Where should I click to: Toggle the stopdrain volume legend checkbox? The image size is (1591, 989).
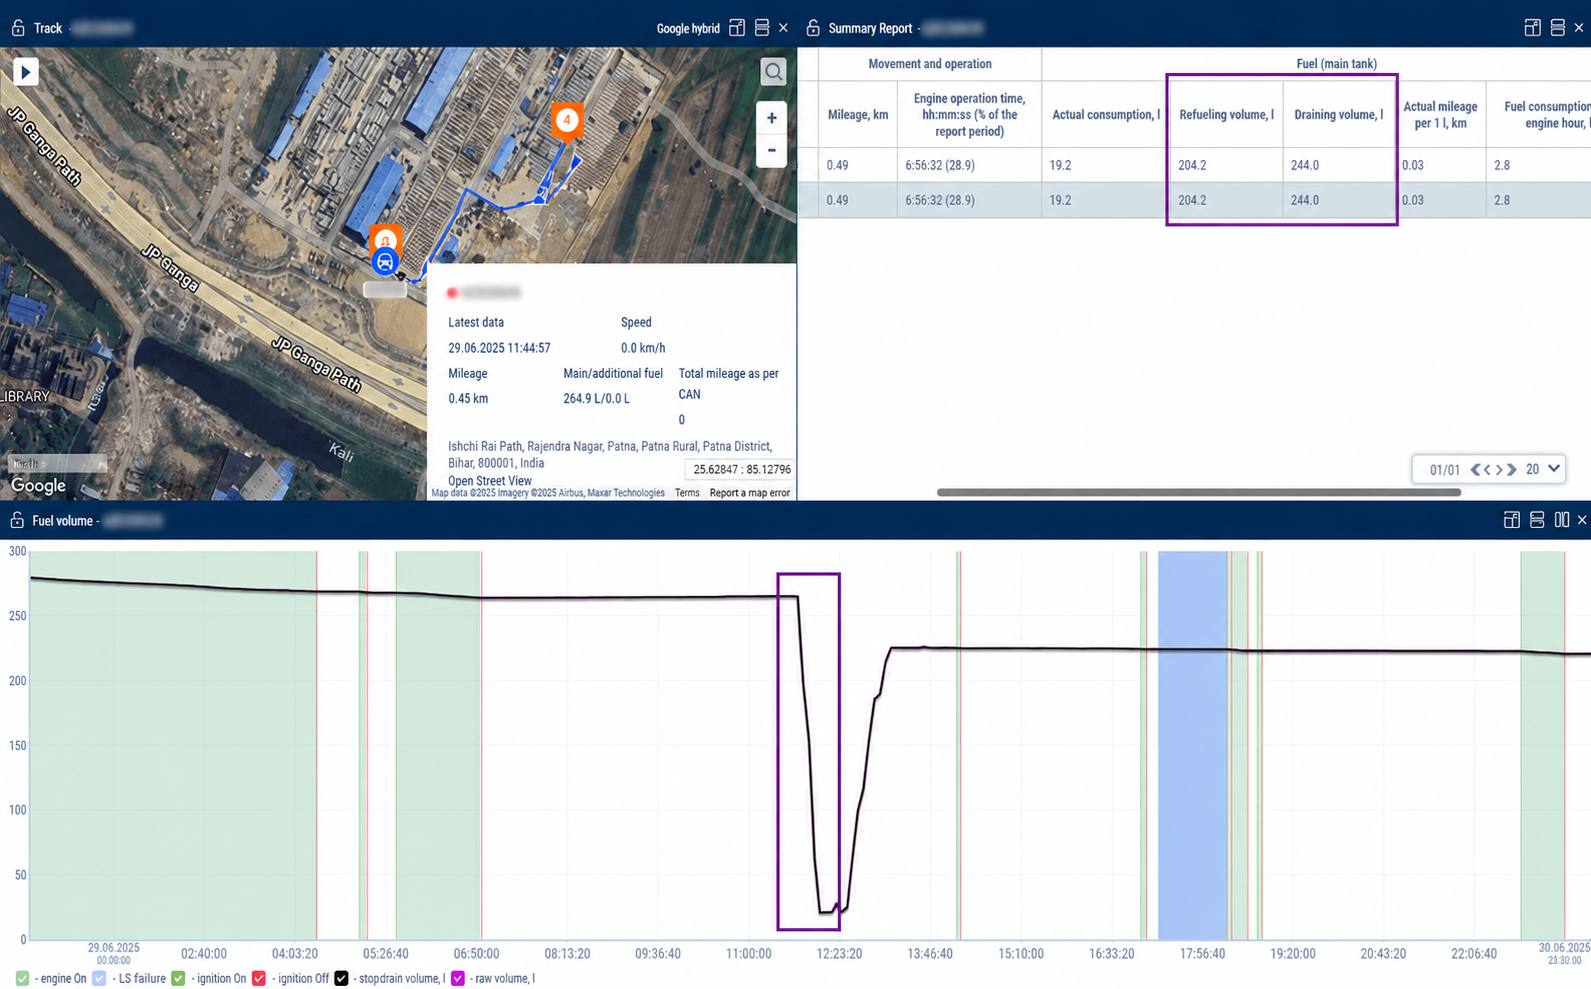point(341,978)
